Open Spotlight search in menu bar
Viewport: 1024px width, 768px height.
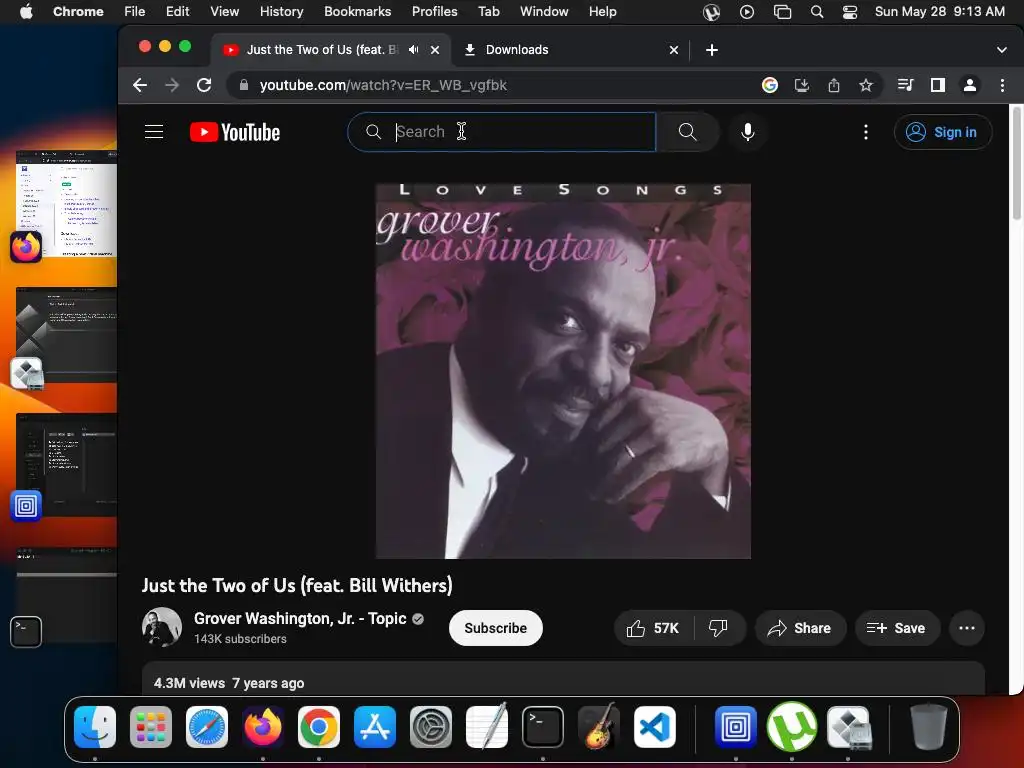(x=816, y=12)
